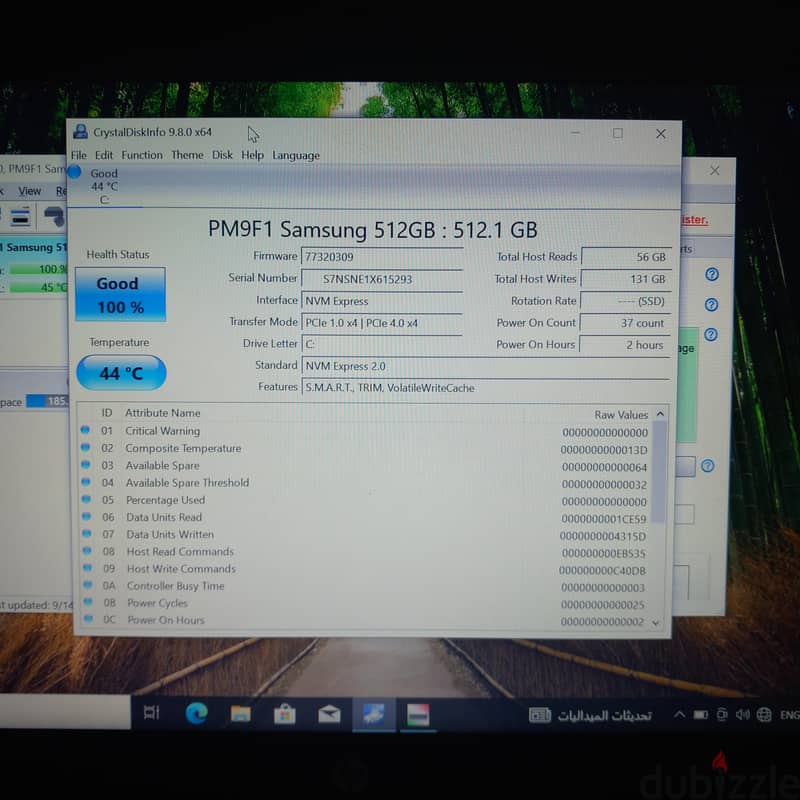Click the Total Host Writes value 131 GB
Image resolution: width=800 pixels, height=800 pixels.
pyautogui.click(x=626, y=279)
